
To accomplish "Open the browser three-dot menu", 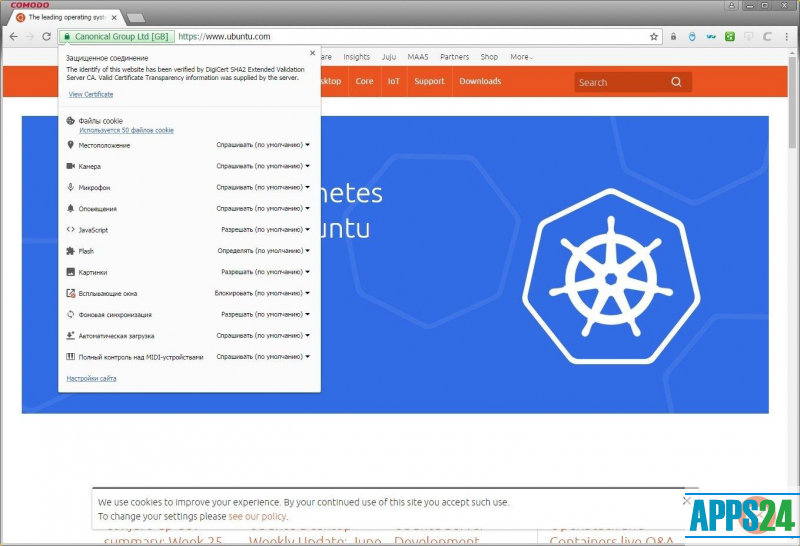I will point(786,37).
